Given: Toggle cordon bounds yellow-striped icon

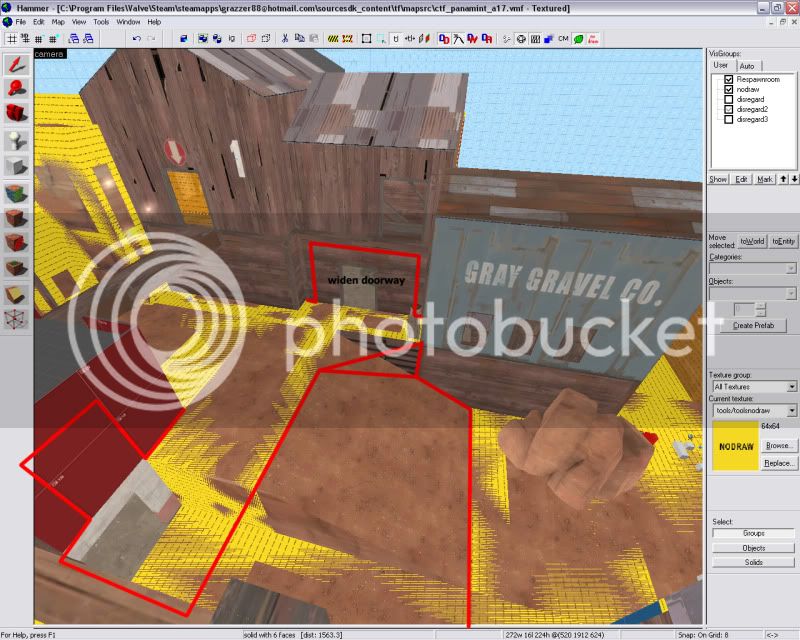Looking at the screenshot, I should pyautogui.click(x=333, y=39).
